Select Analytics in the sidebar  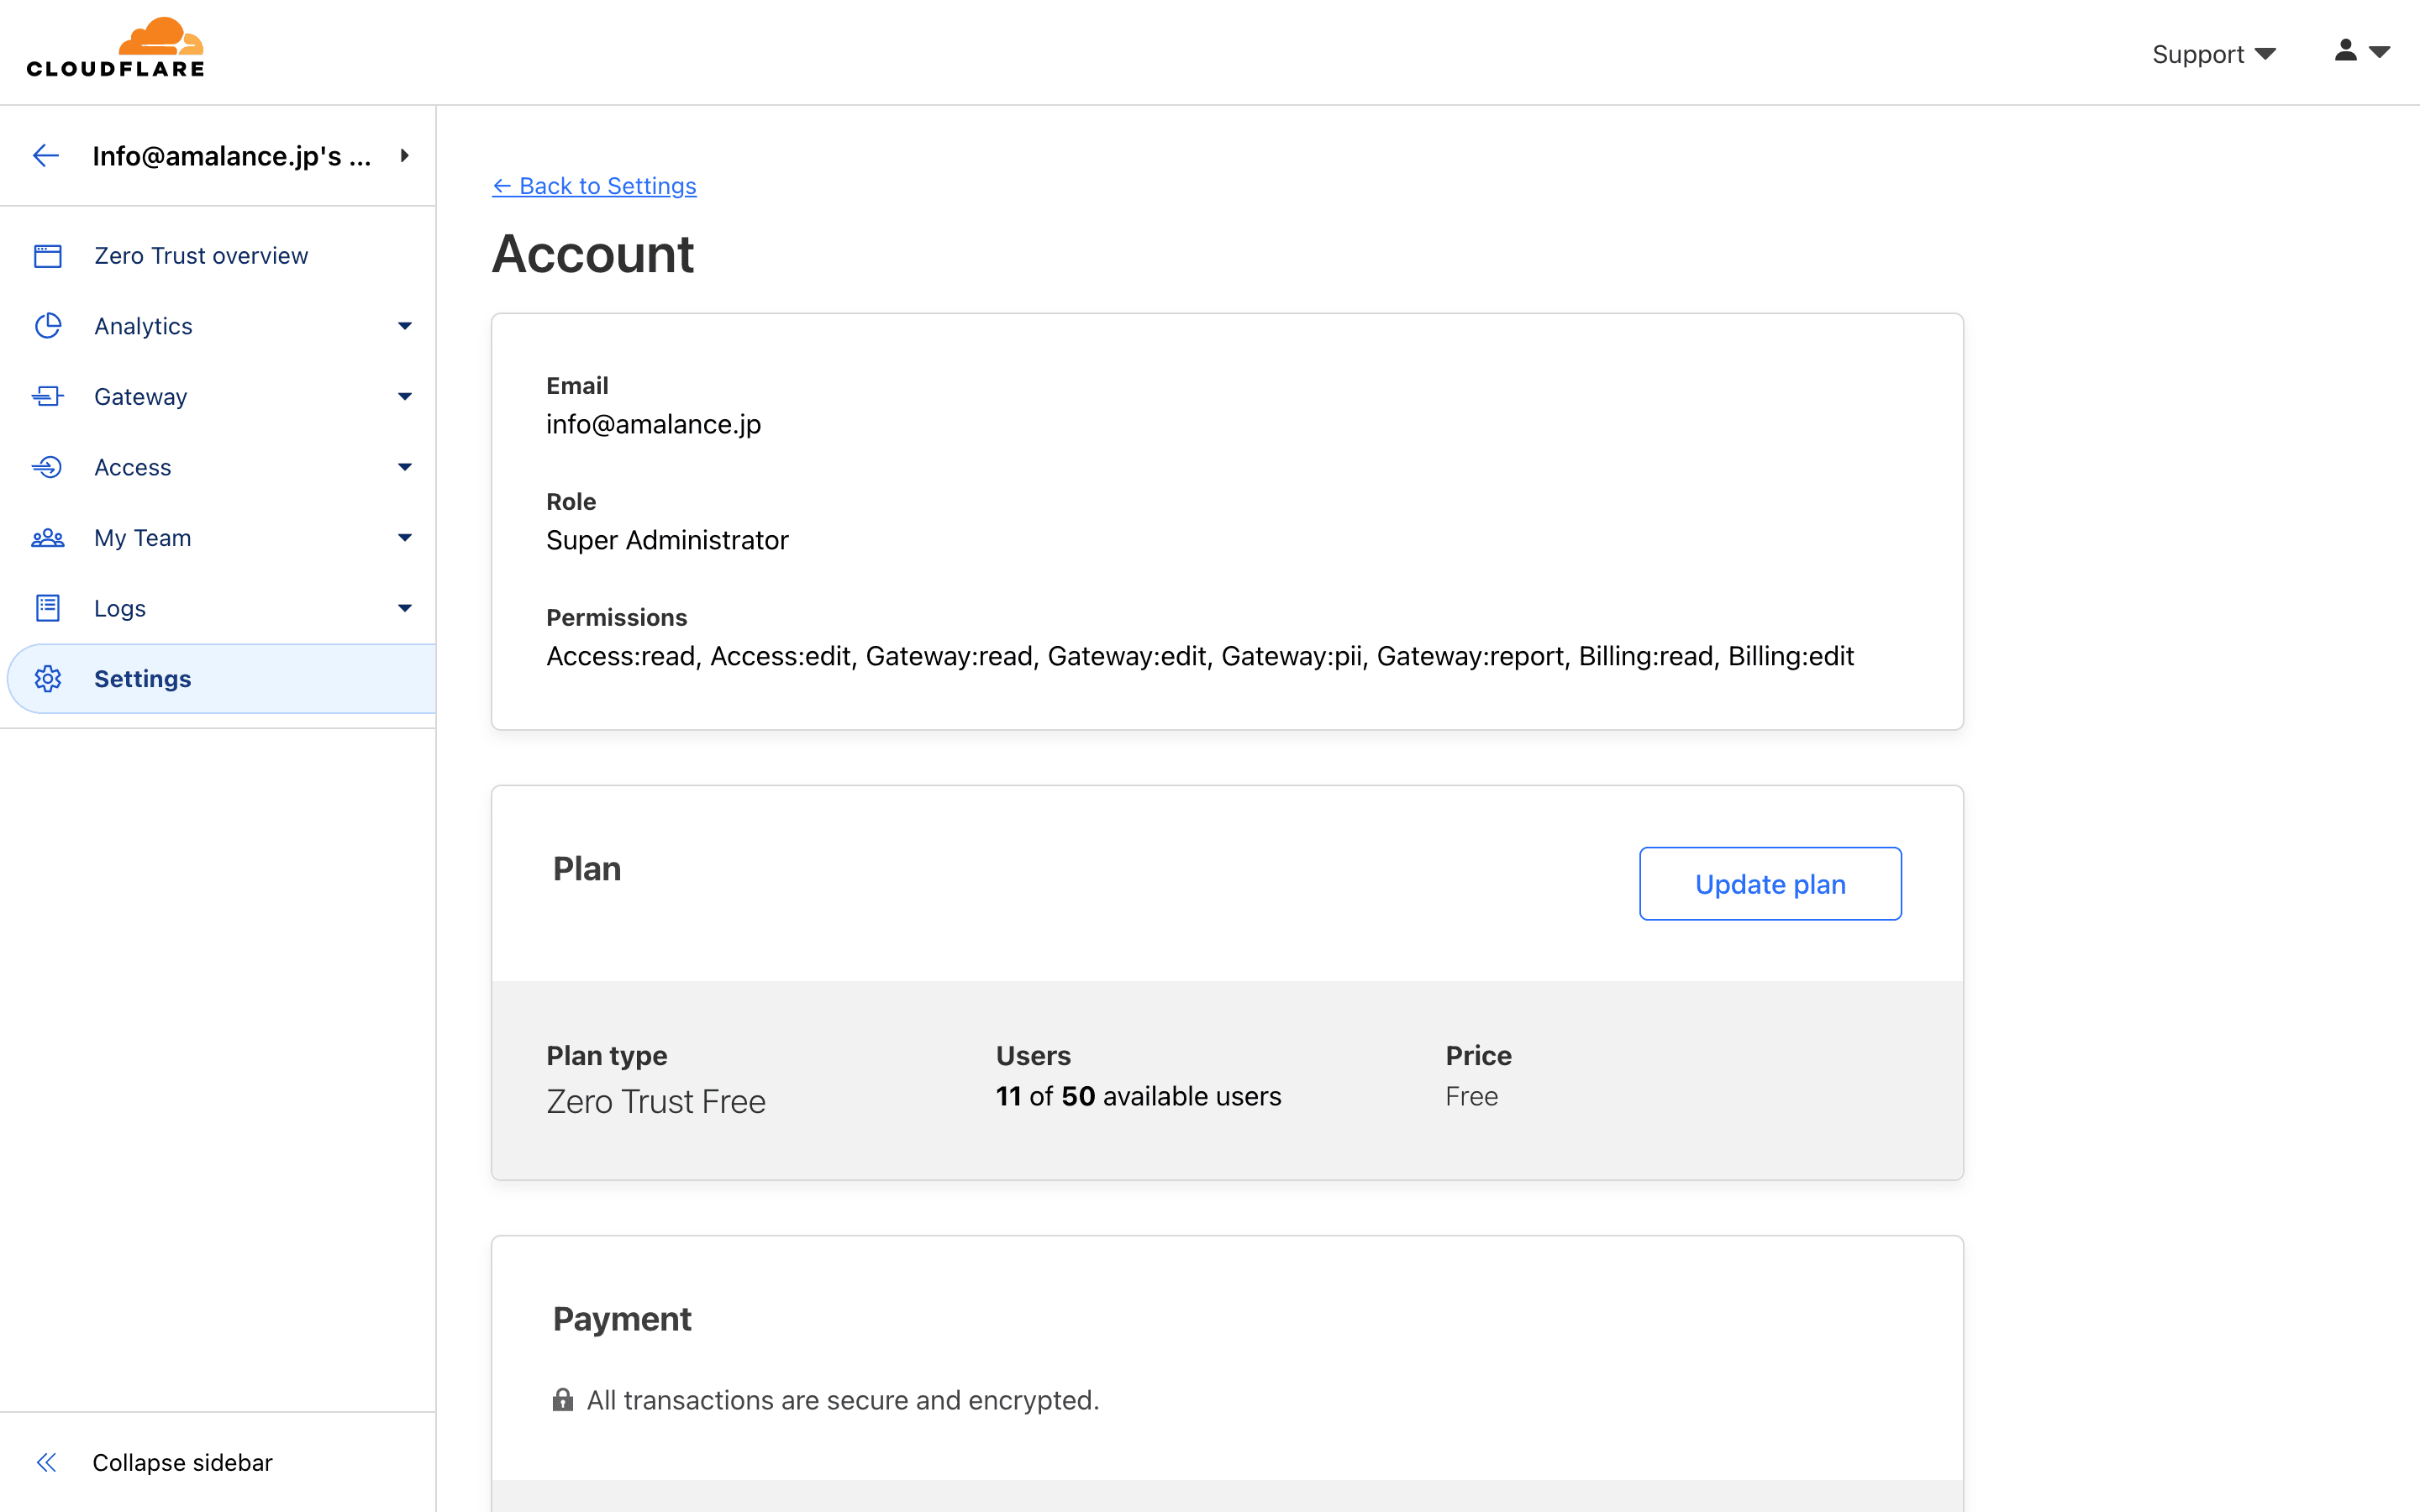[143, 326]
